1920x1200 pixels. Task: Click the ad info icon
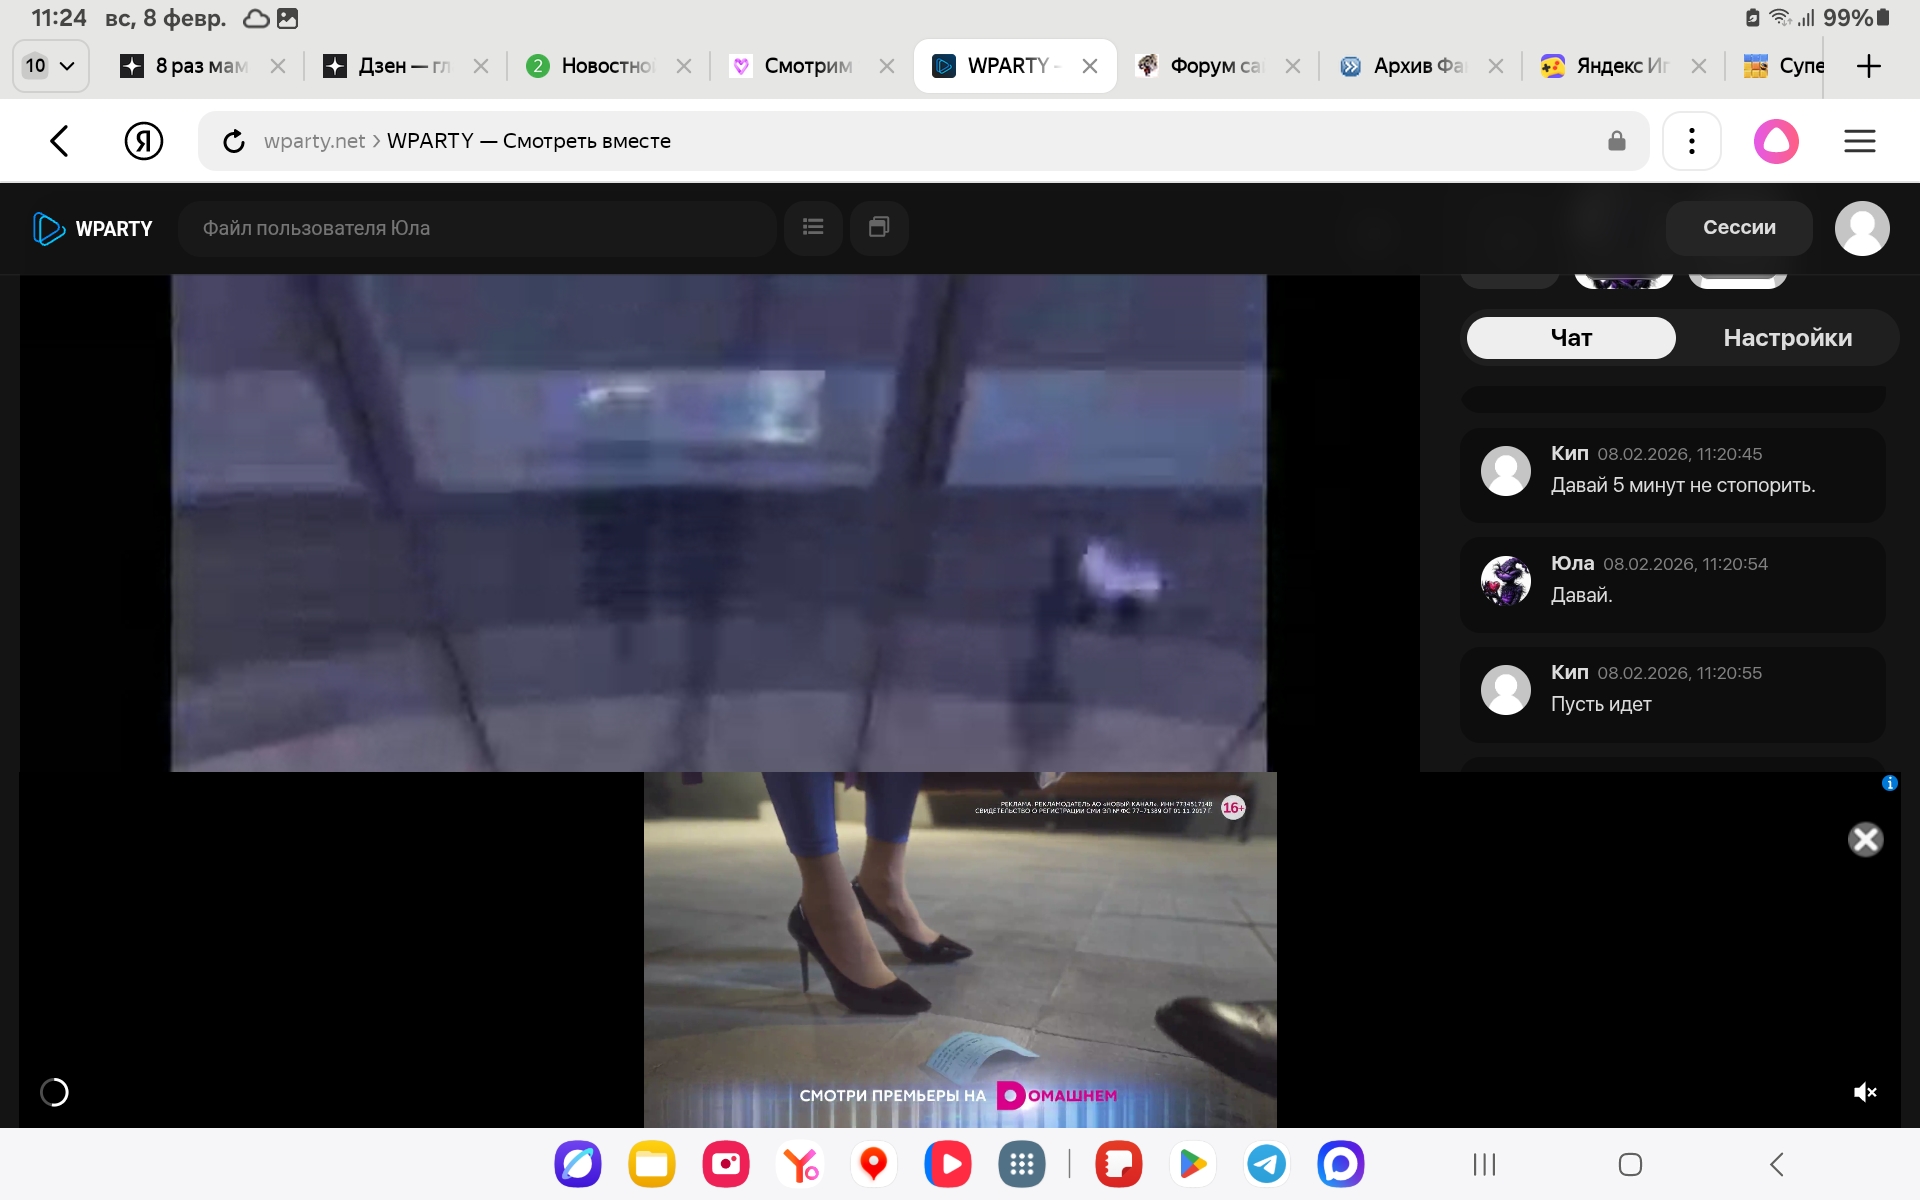[1889, 783]
